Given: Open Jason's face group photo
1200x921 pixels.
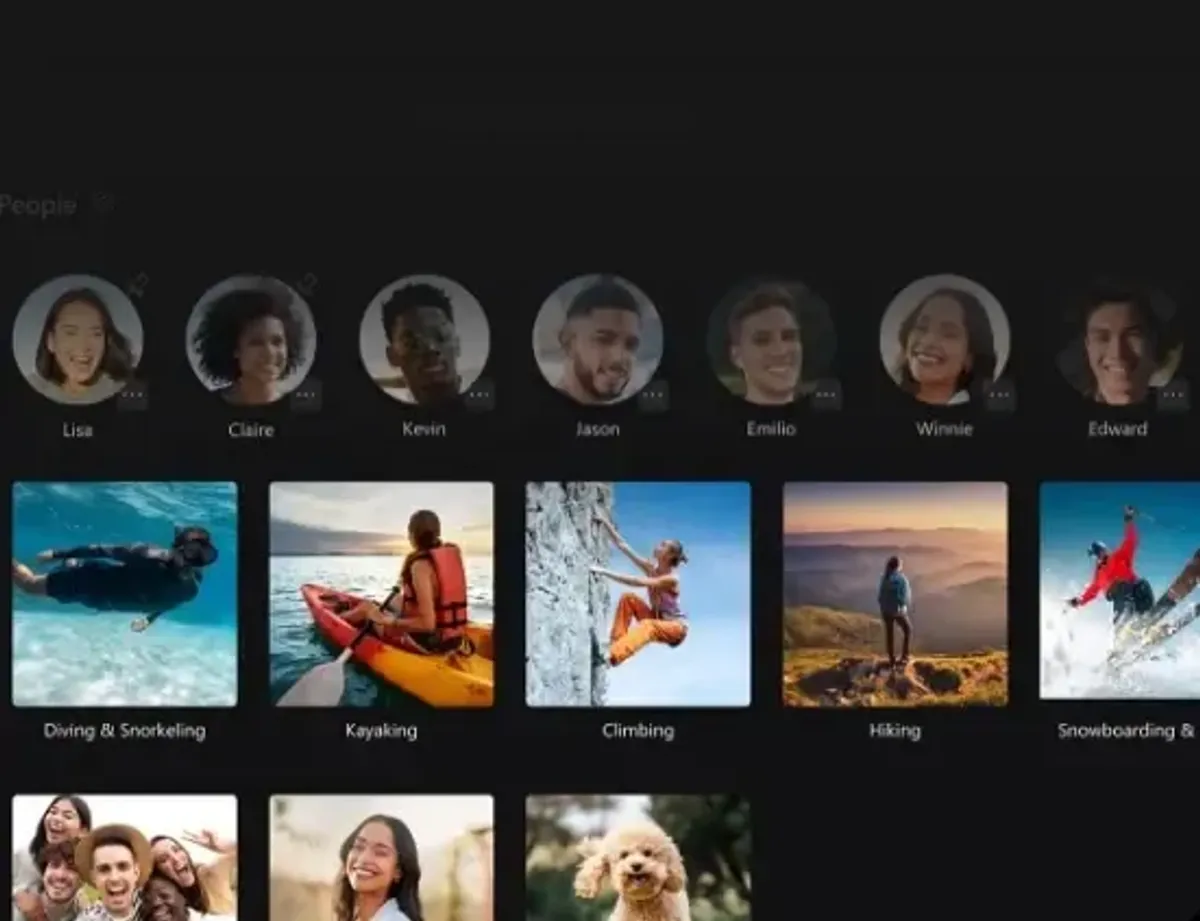Looking at the screenshot, I should click(598, 339).
